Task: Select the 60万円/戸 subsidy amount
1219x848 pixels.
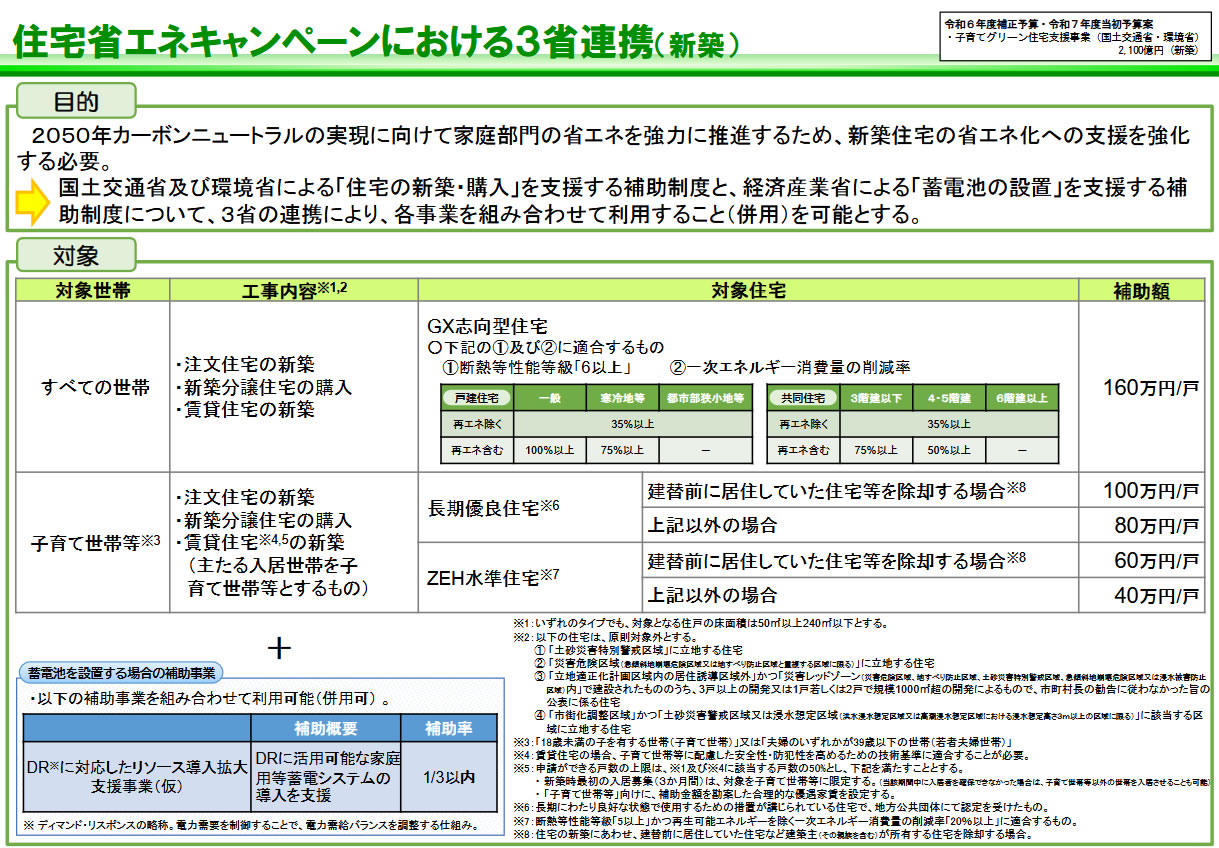Action: click(x=1157, y=560)
